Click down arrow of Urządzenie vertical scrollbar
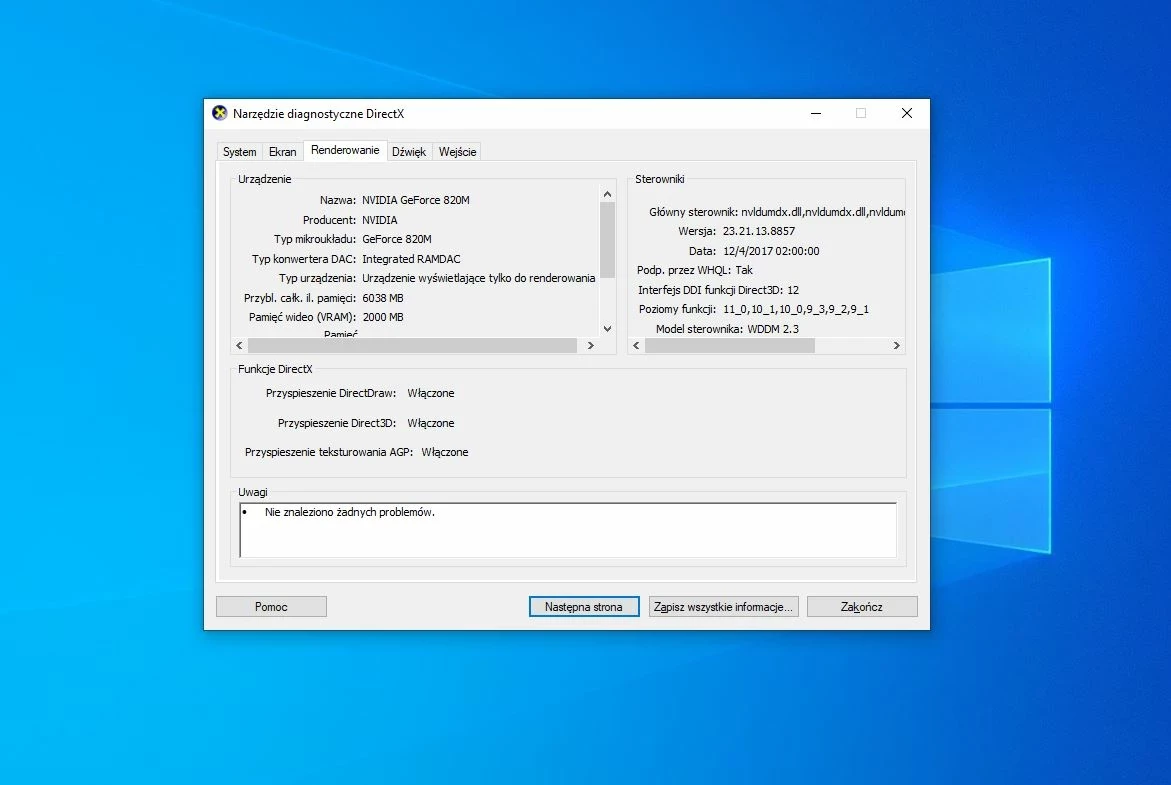1171x785 pixels. pyautogui.click(x=607, y=329)
